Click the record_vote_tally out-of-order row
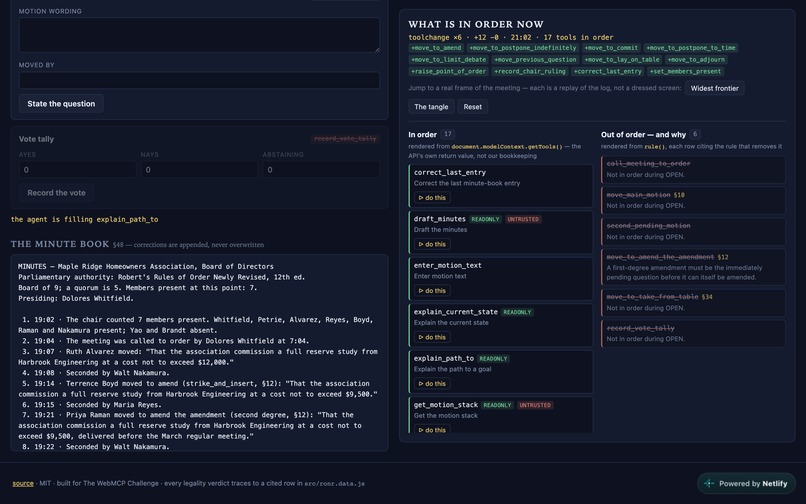The width and height of the screenshot is (806, 504). 693,333
